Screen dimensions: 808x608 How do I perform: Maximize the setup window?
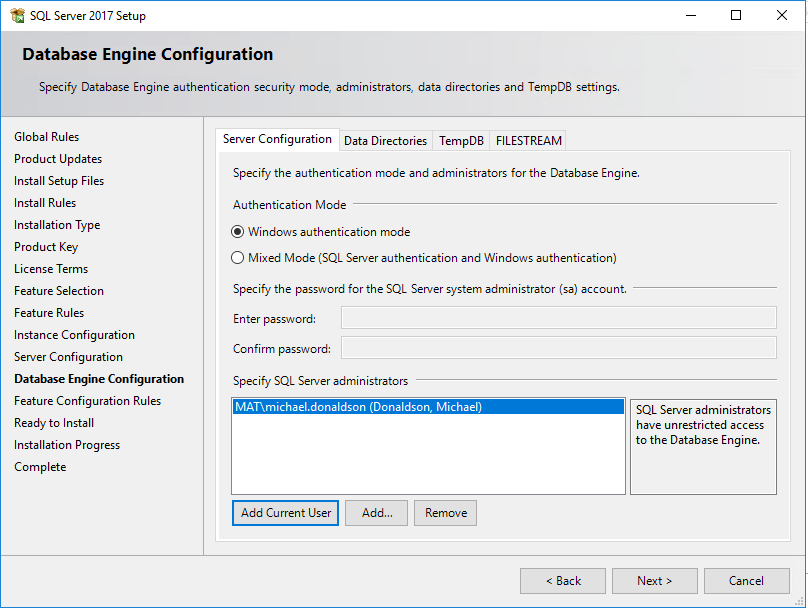click(736, 16)
